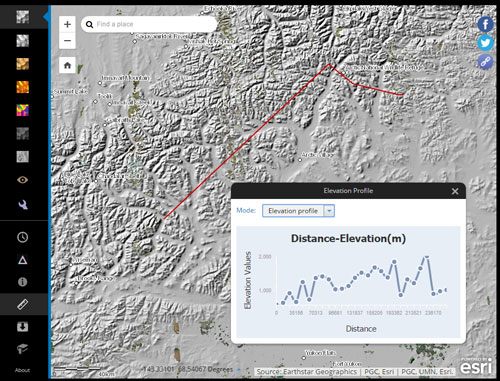The height and width of the screenshot is (381, 500).
Task: Return to home map extent
Action: pyautogui.click(x=67, y=65)
